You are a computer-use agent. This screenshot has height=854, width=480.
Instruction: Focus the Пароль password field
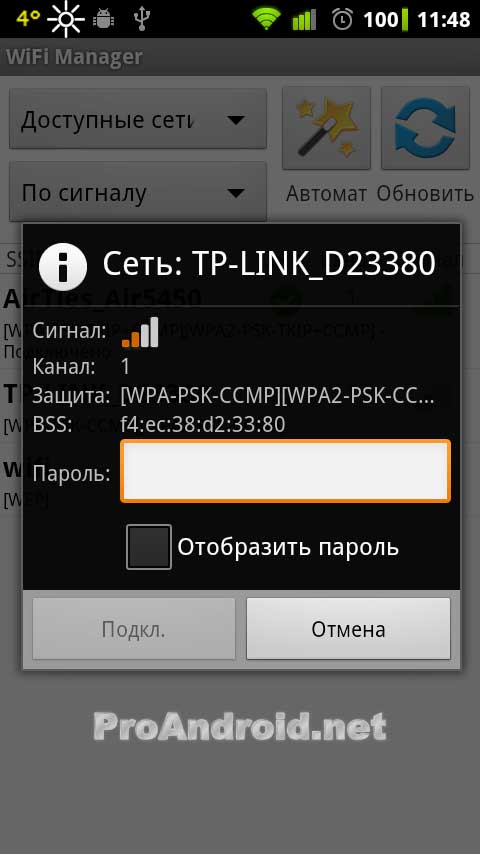[x=285, y=471]
